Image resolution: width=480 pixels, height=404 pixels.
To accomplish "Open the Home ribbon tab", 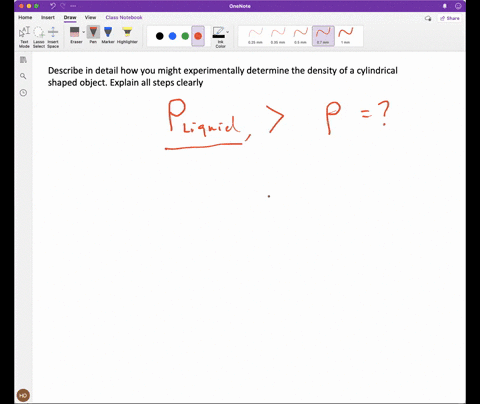I will point(25,17).
